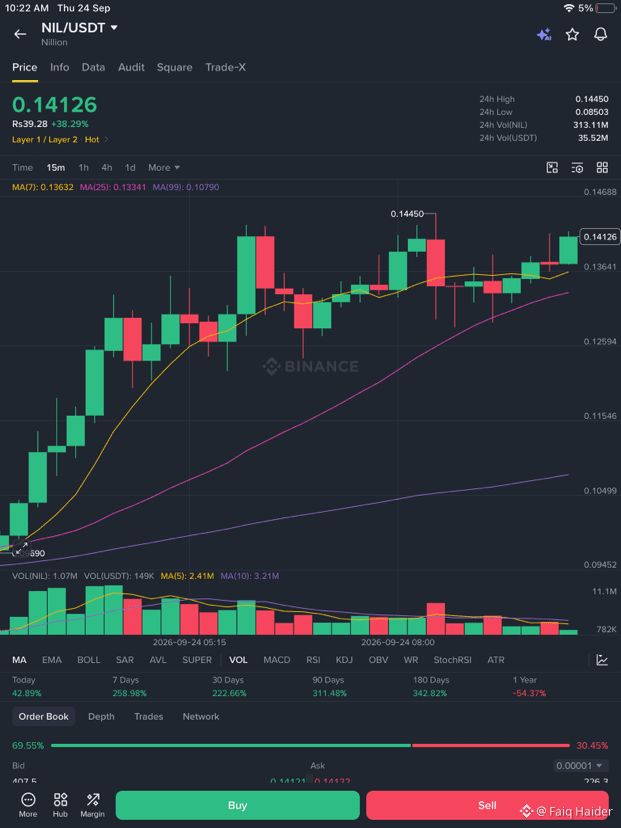Viewport: 621px width, 828px height.
Task: Open chart drawing tools icon
Action: [552, 168]
